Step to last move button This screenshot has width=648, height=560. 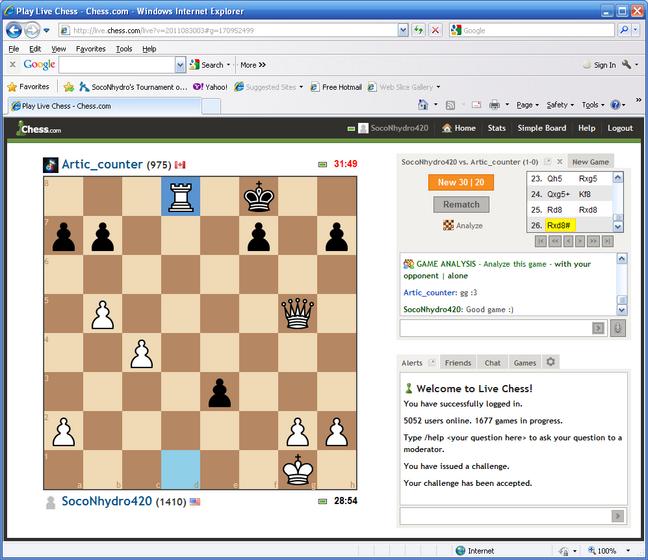point(608,241)
